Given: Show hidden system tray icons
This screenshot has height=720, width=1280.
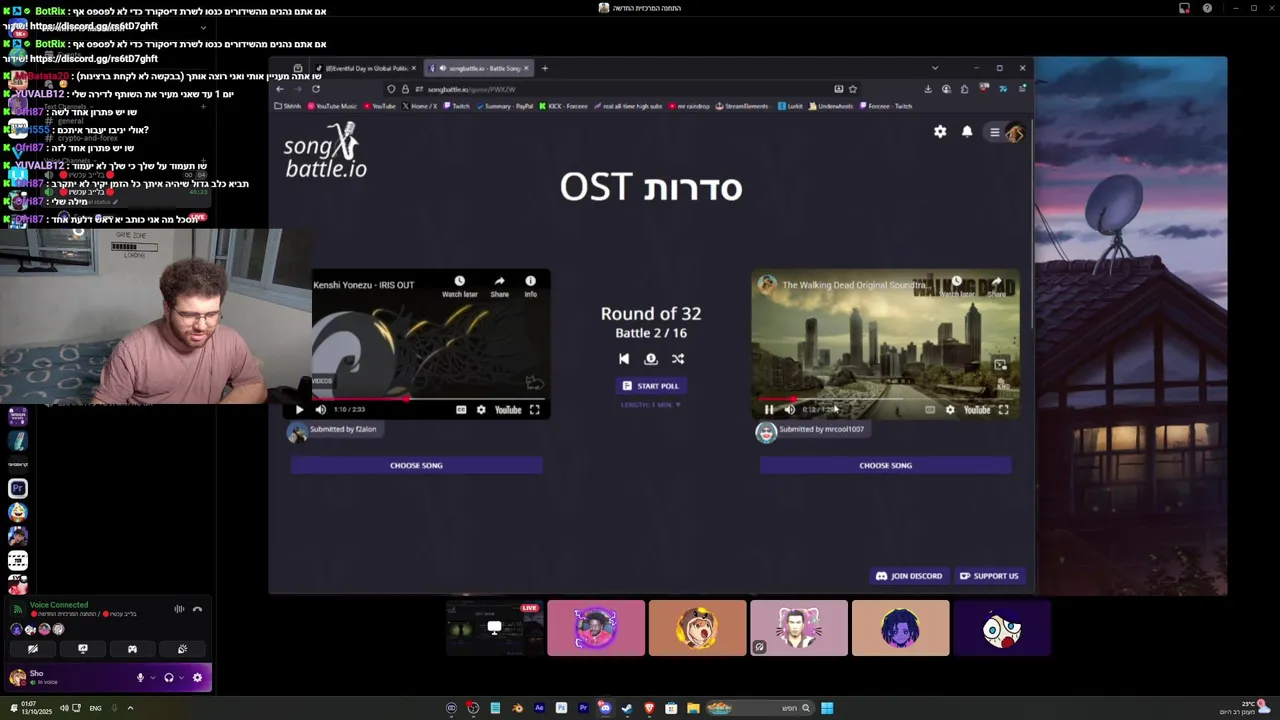Looking at the screenshot, I should tap(130, 708).
